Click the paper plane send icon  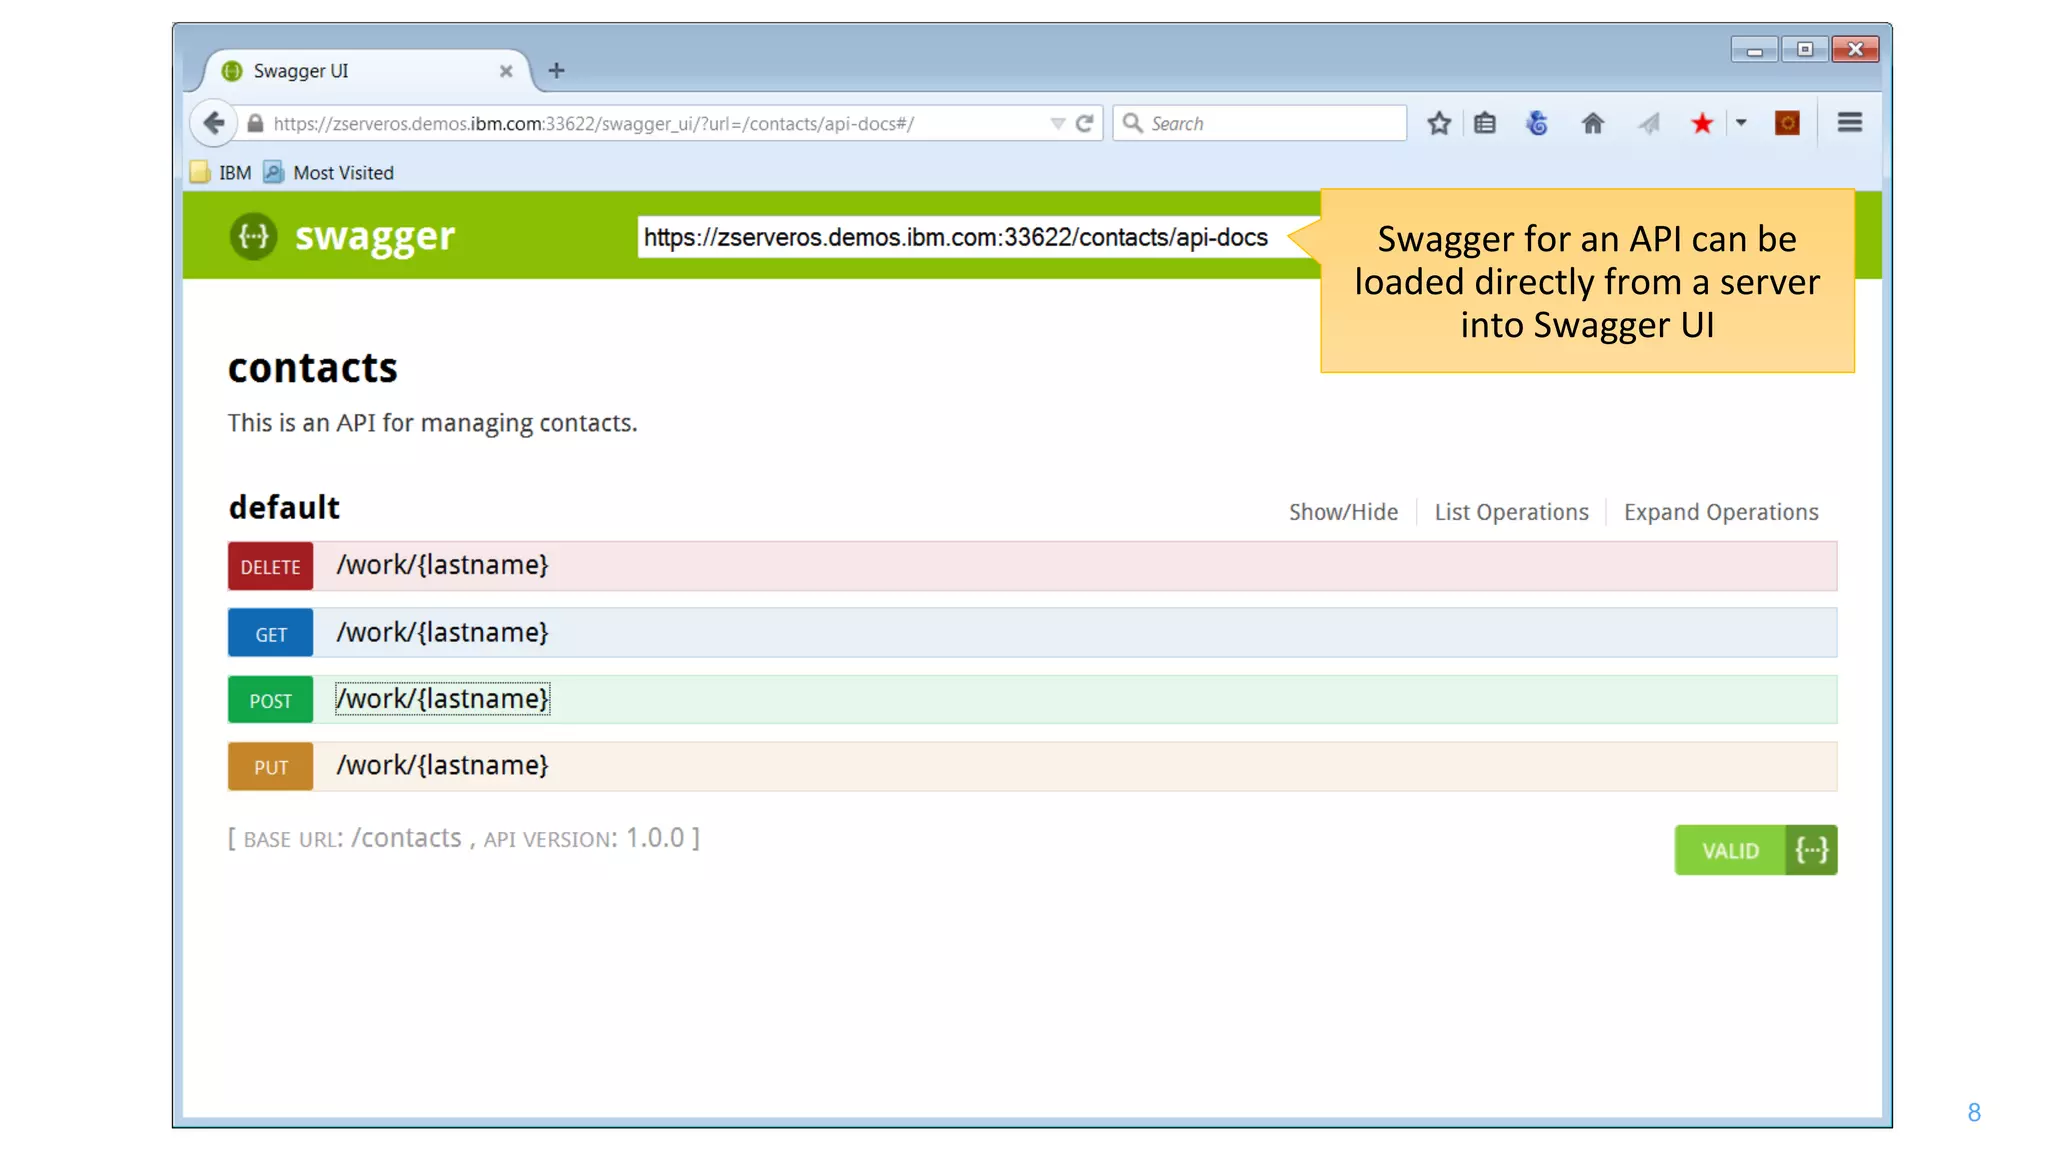click(1648, 123)
